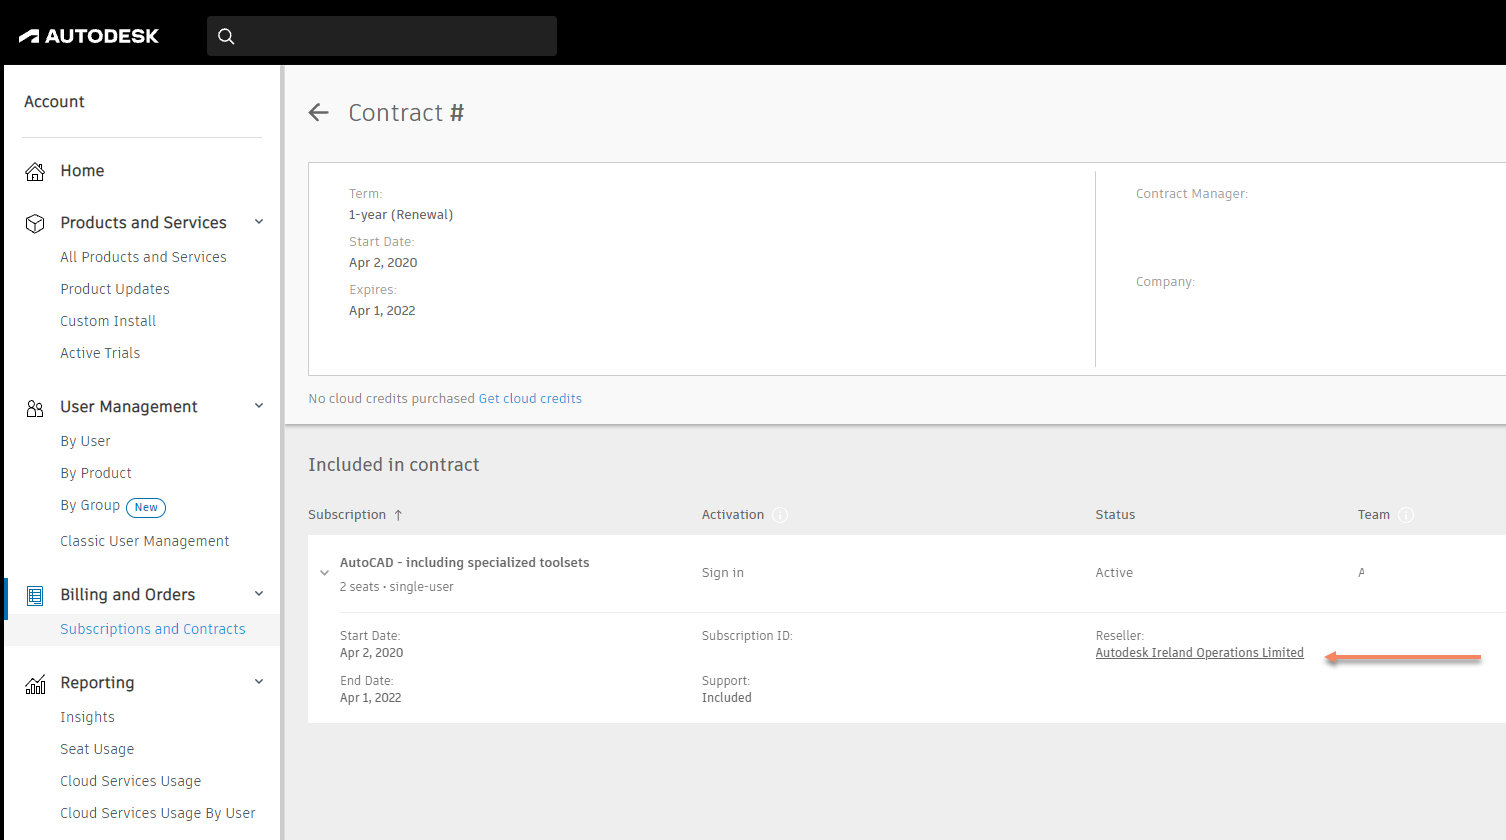Click the search magnifier icon
This screenshot has height=840, width=1506.
[x=226, y=35]
